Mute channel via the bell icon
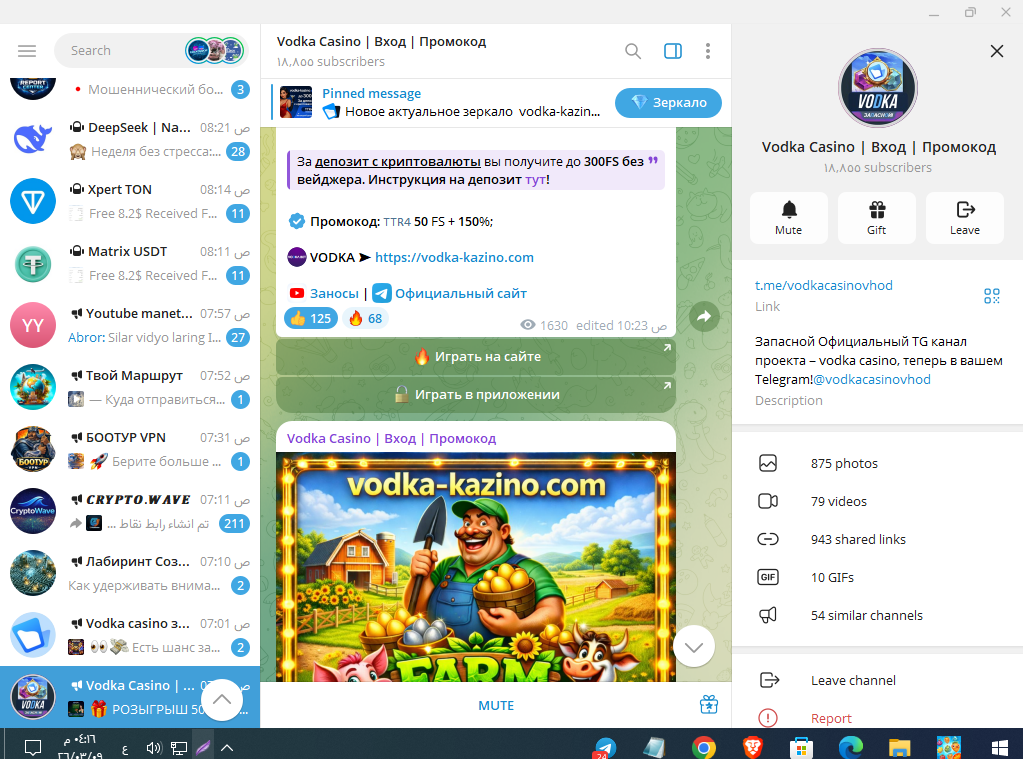The image size is (1023, 759). click(x=789, y=218)
